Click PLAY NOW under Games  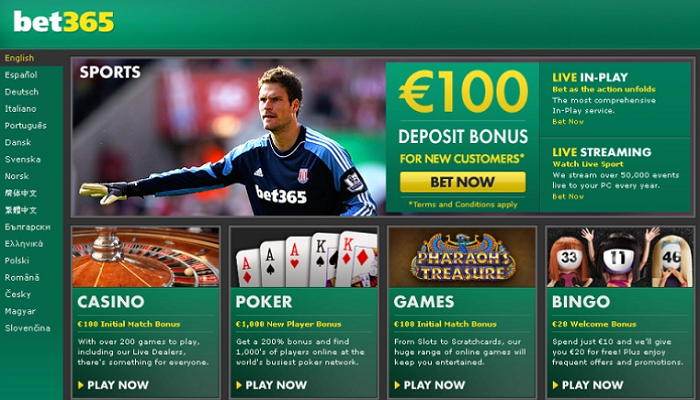pyautogui.click(x=429, y=385)
